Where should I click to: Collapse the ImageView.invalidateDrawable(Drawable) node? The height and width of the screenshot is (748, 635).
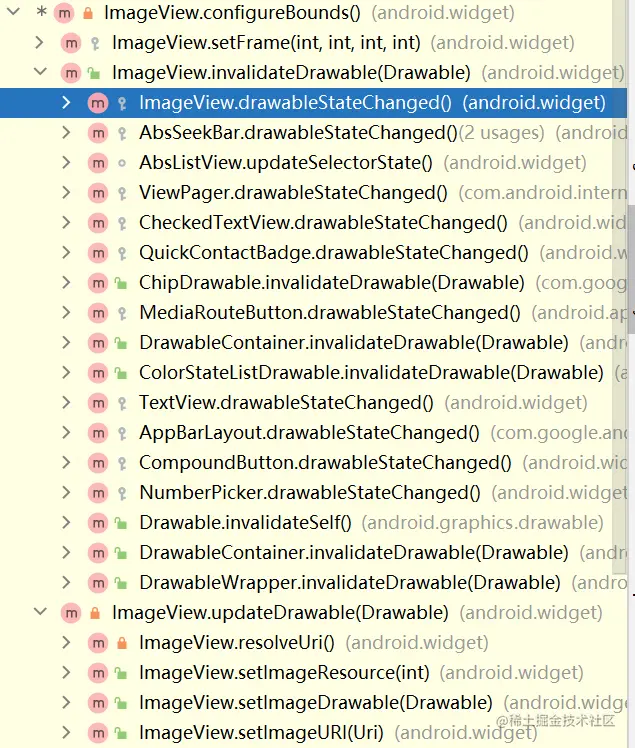(41, 73)
